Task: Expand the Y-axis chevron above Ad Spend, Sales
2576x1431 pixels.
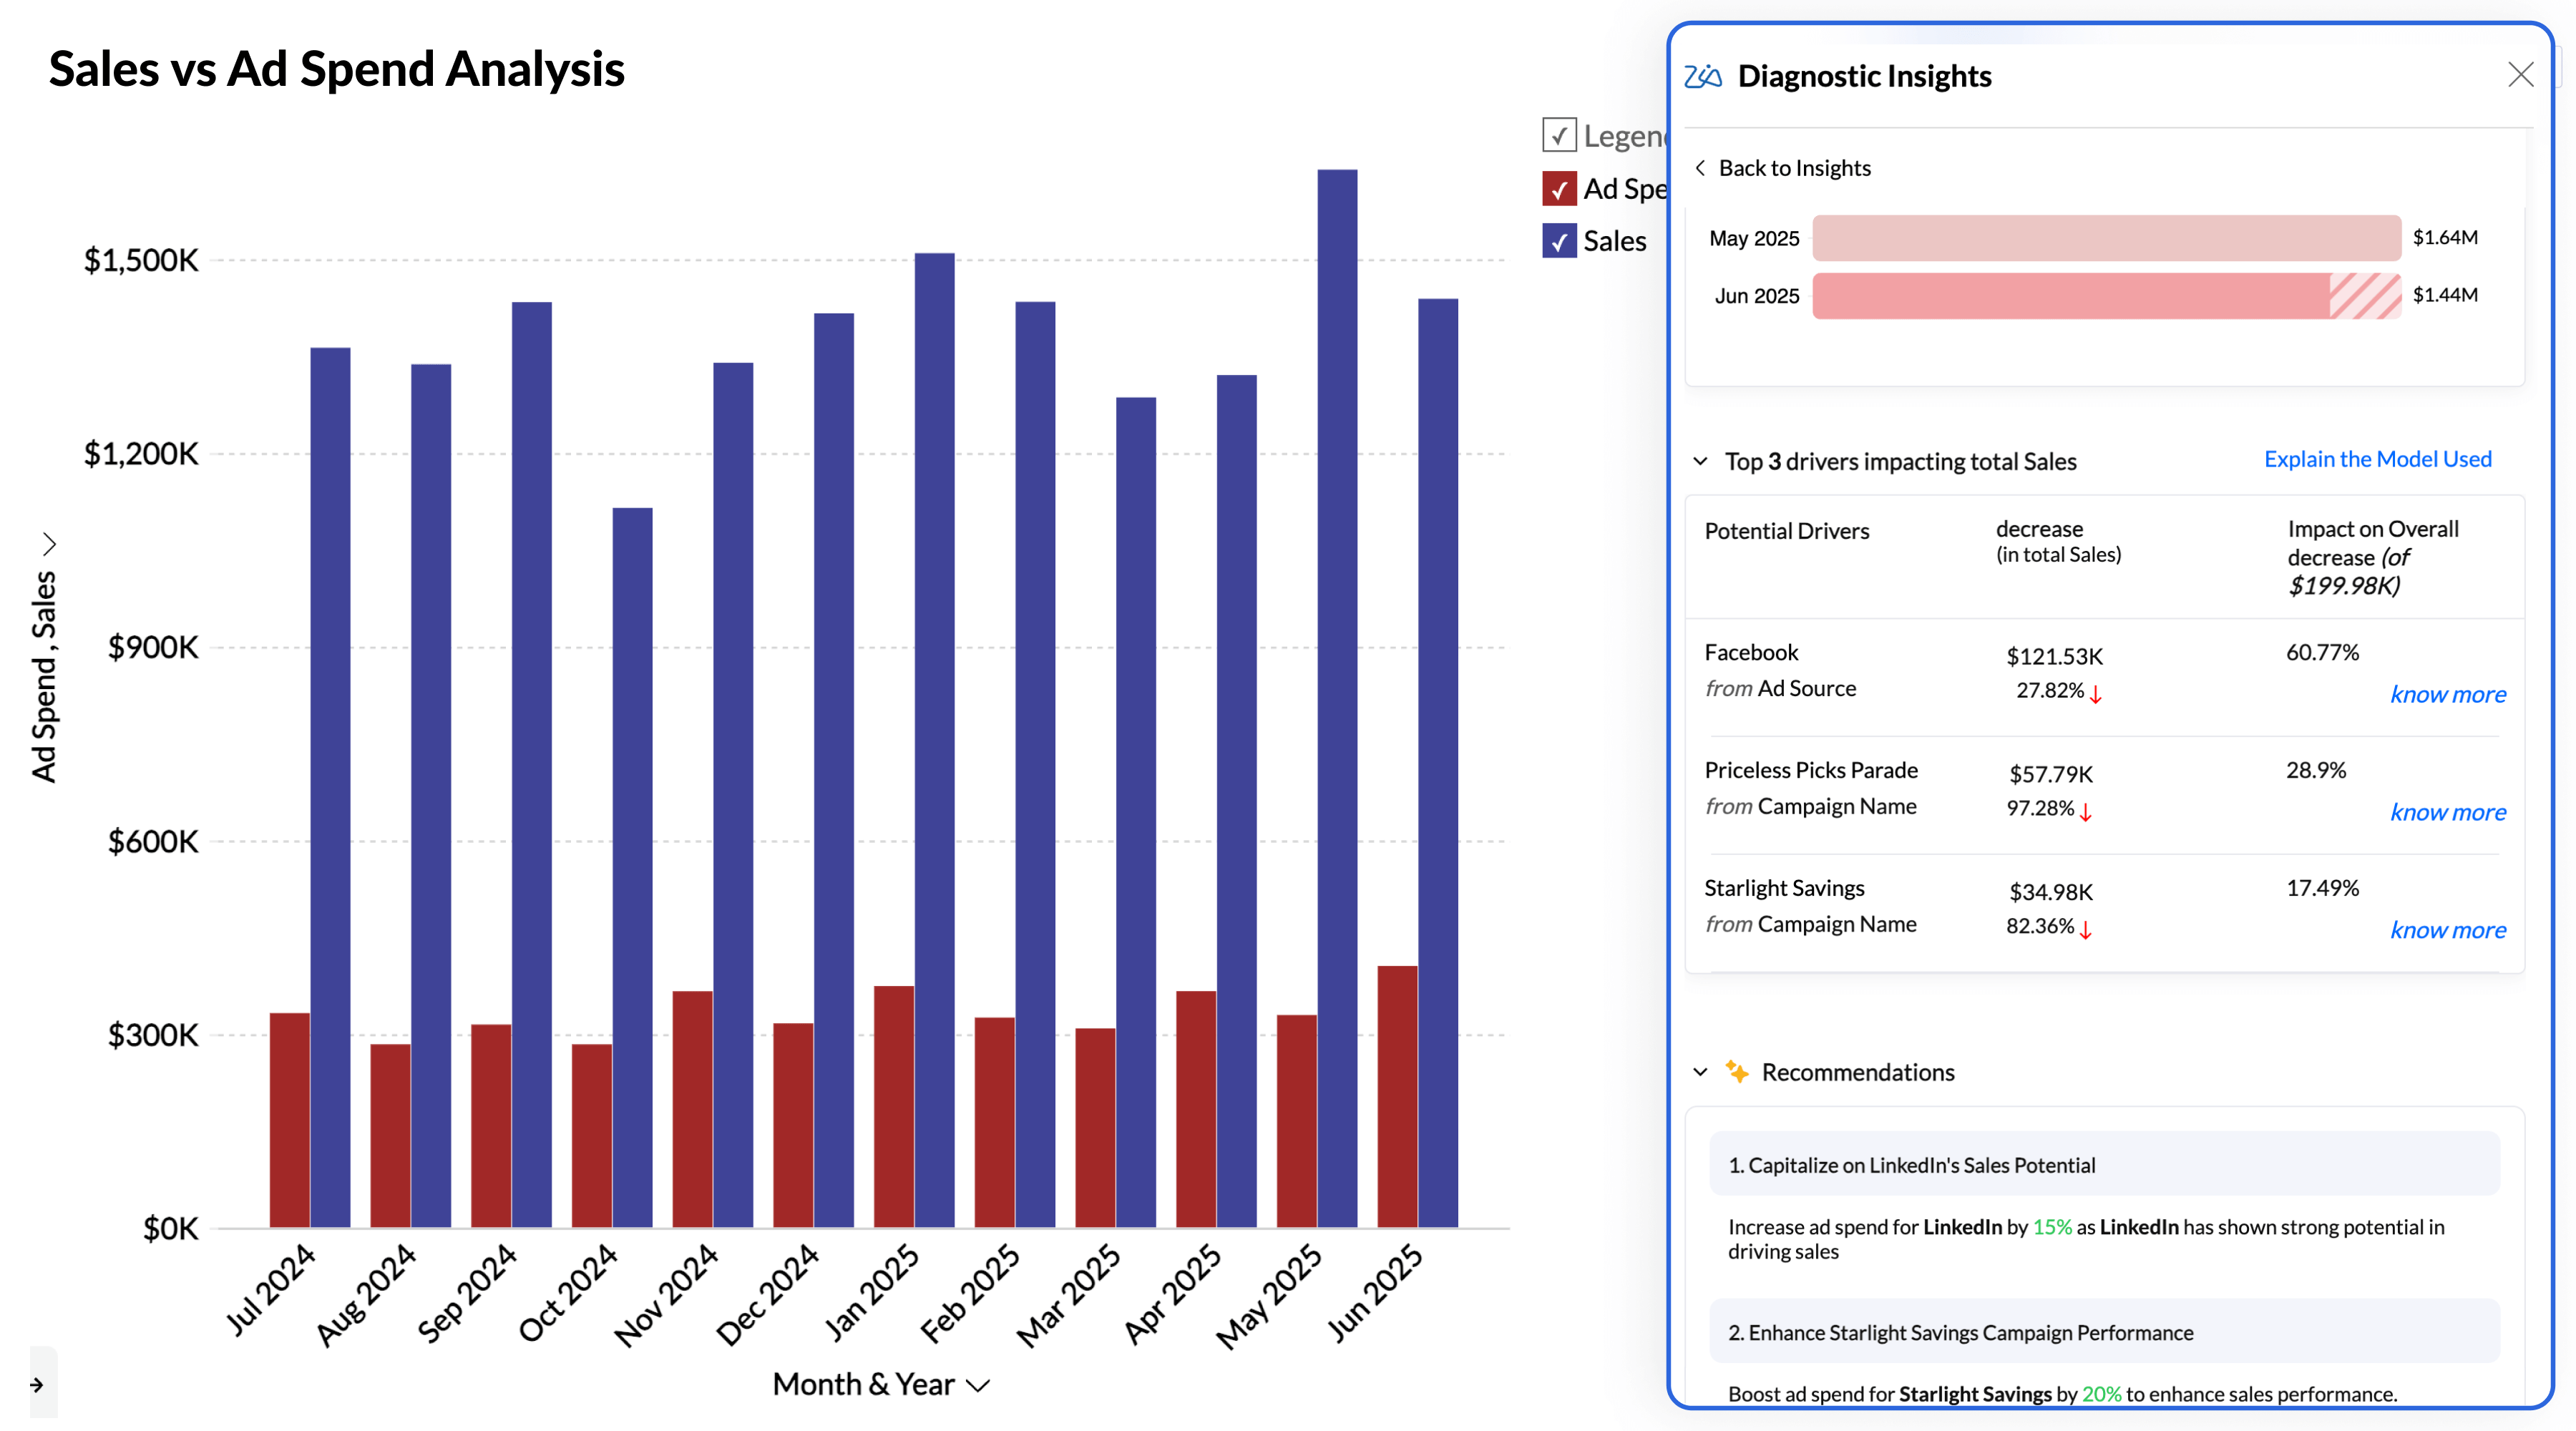Action: coord(49,544)
